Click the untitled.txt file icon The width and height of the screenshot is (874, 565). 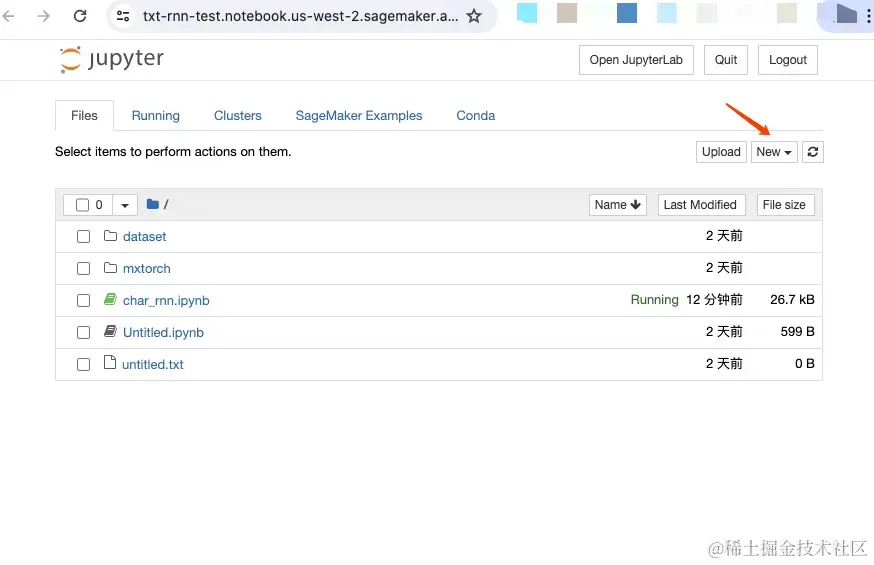pyautogui.click(x=110, y=363)
